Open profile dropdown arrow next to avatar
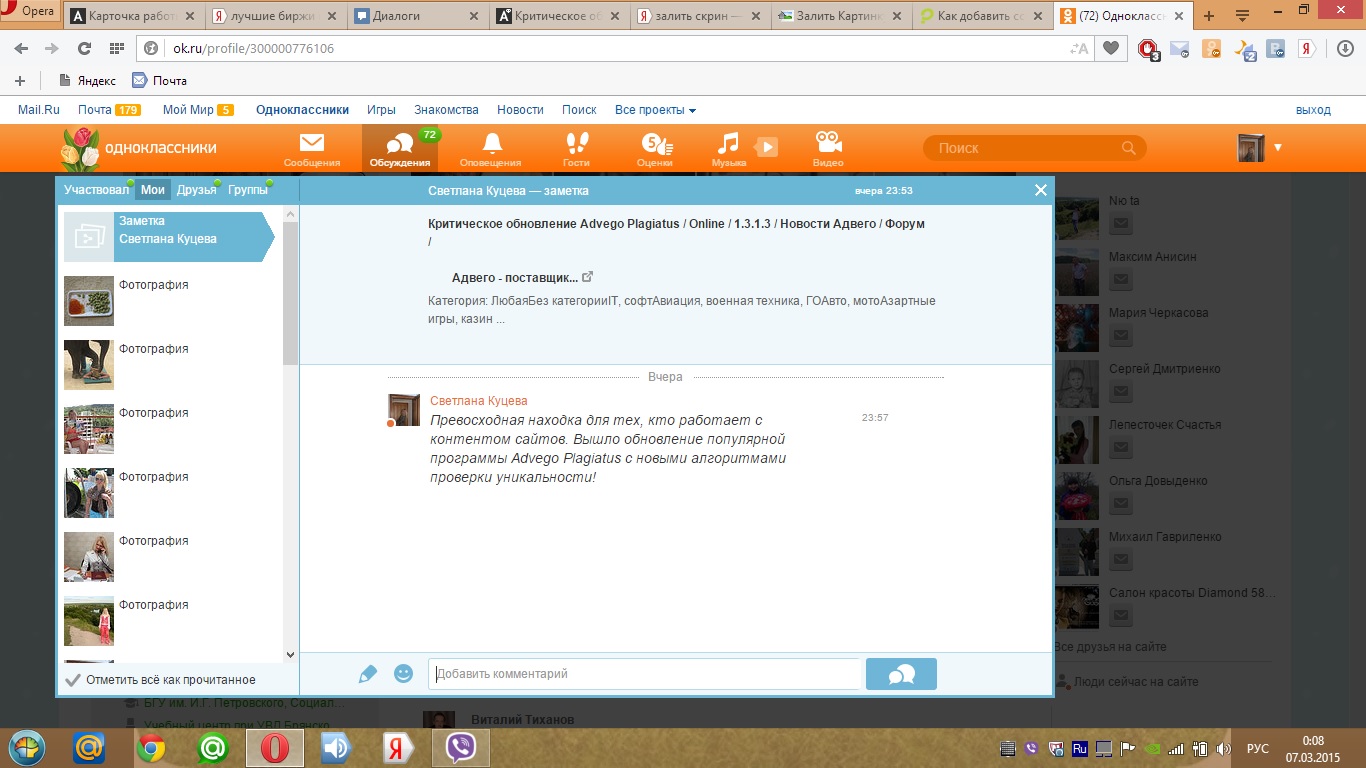Viewport: 1366px width, 768px height. 1277,148
